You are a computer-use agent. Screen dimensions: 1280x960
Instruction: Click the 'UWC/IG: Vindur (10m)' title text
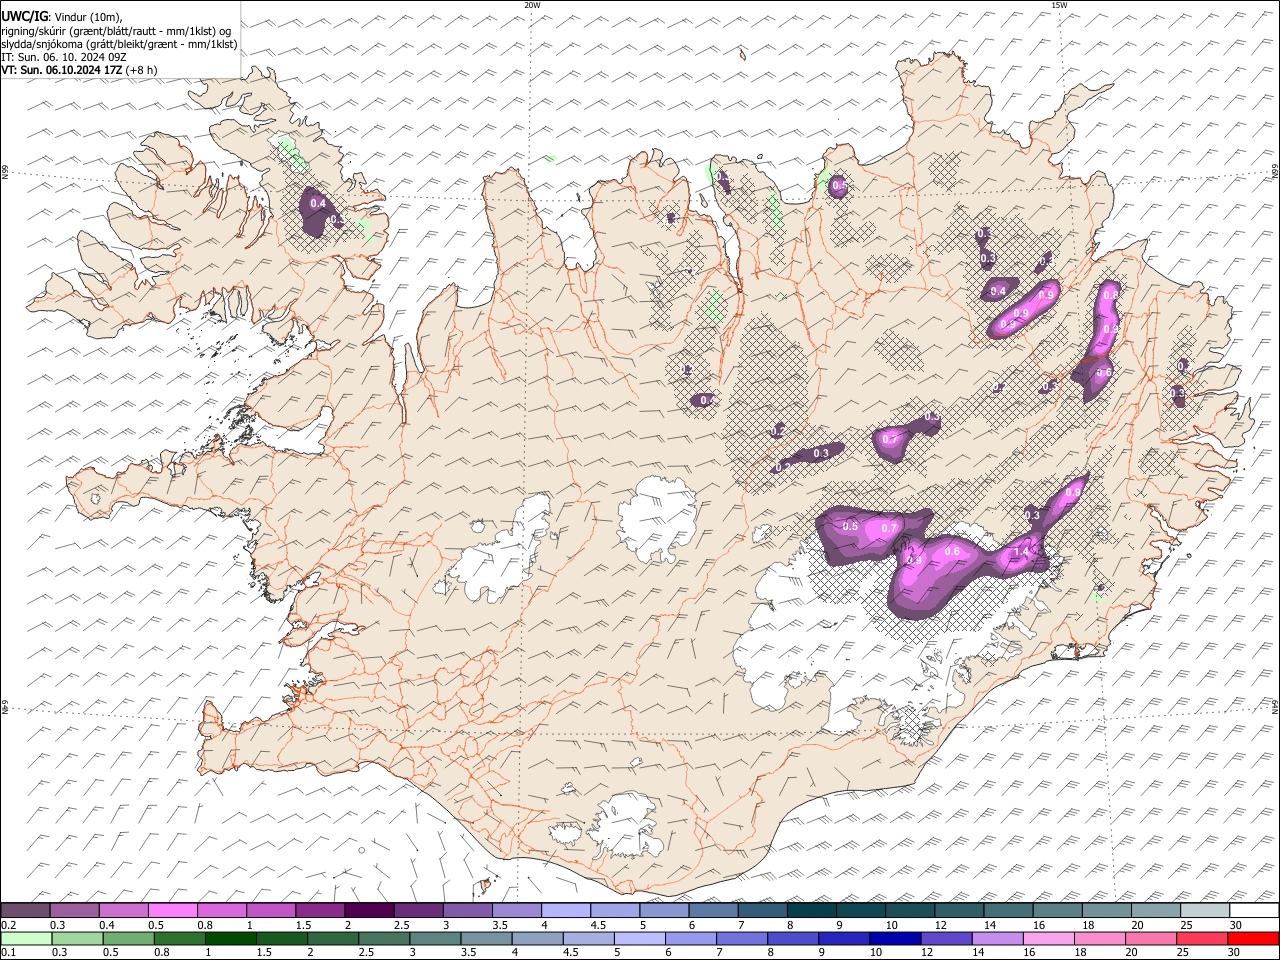pyautogui.click(x=62, y=17)
